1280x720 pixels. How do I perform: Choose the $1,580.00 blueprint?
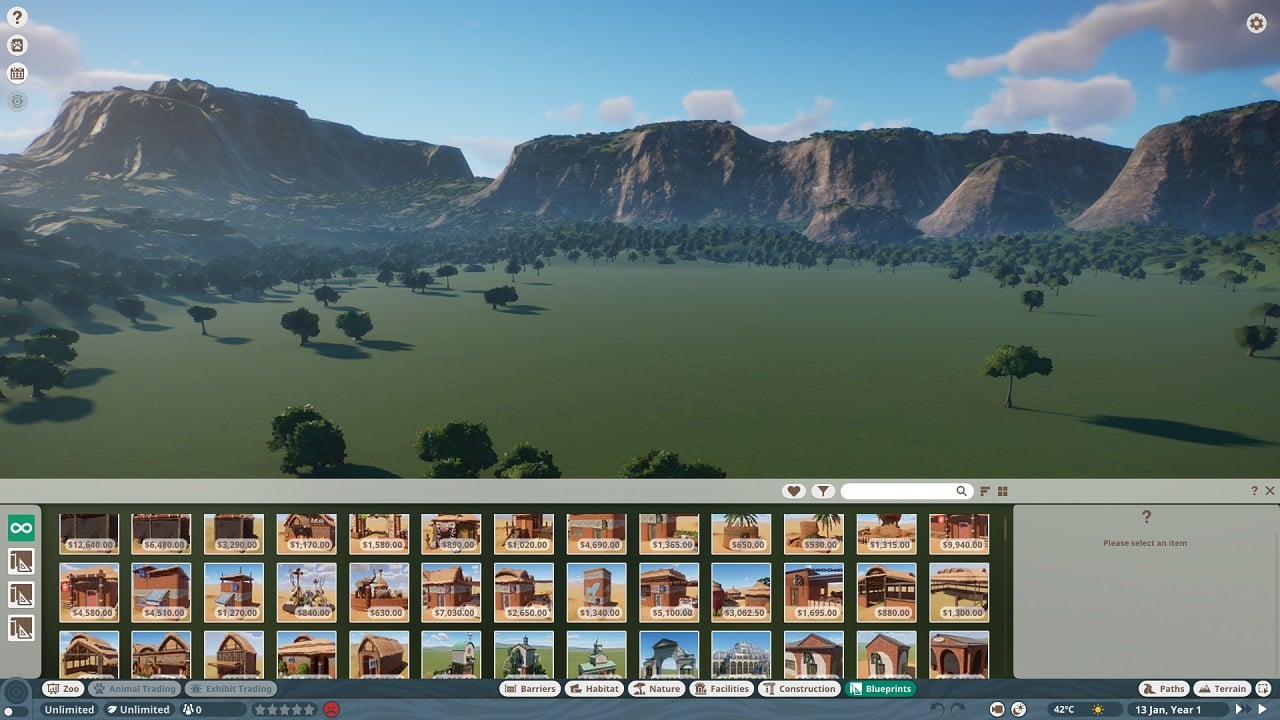point(379,534)
